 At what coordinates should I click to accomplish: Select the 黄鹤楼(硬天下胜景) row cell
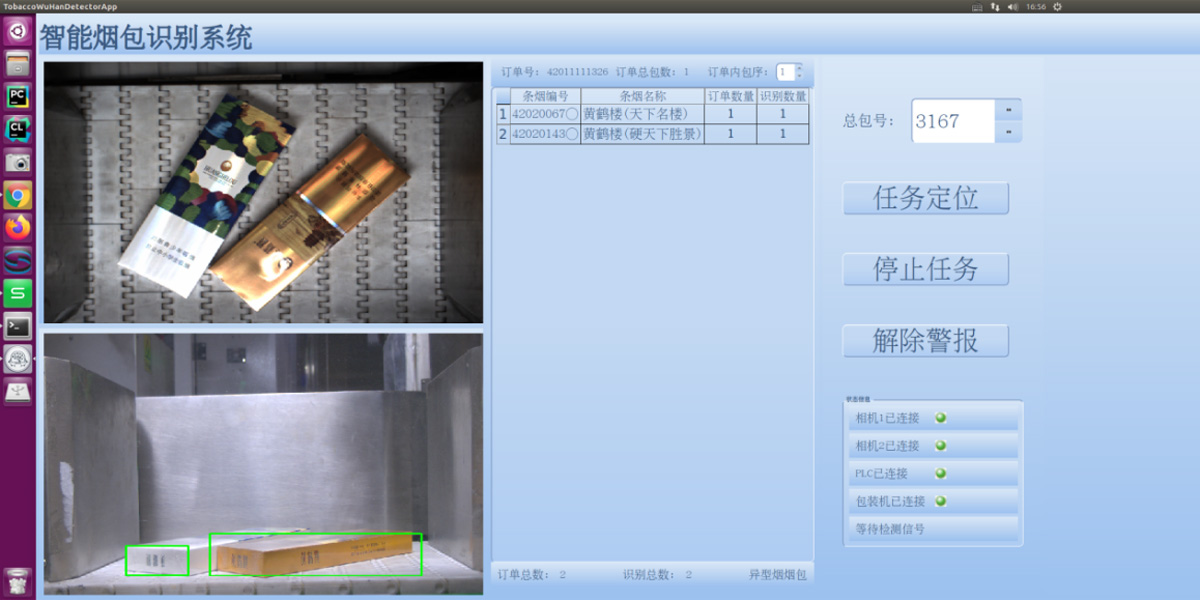pos(642,134)
